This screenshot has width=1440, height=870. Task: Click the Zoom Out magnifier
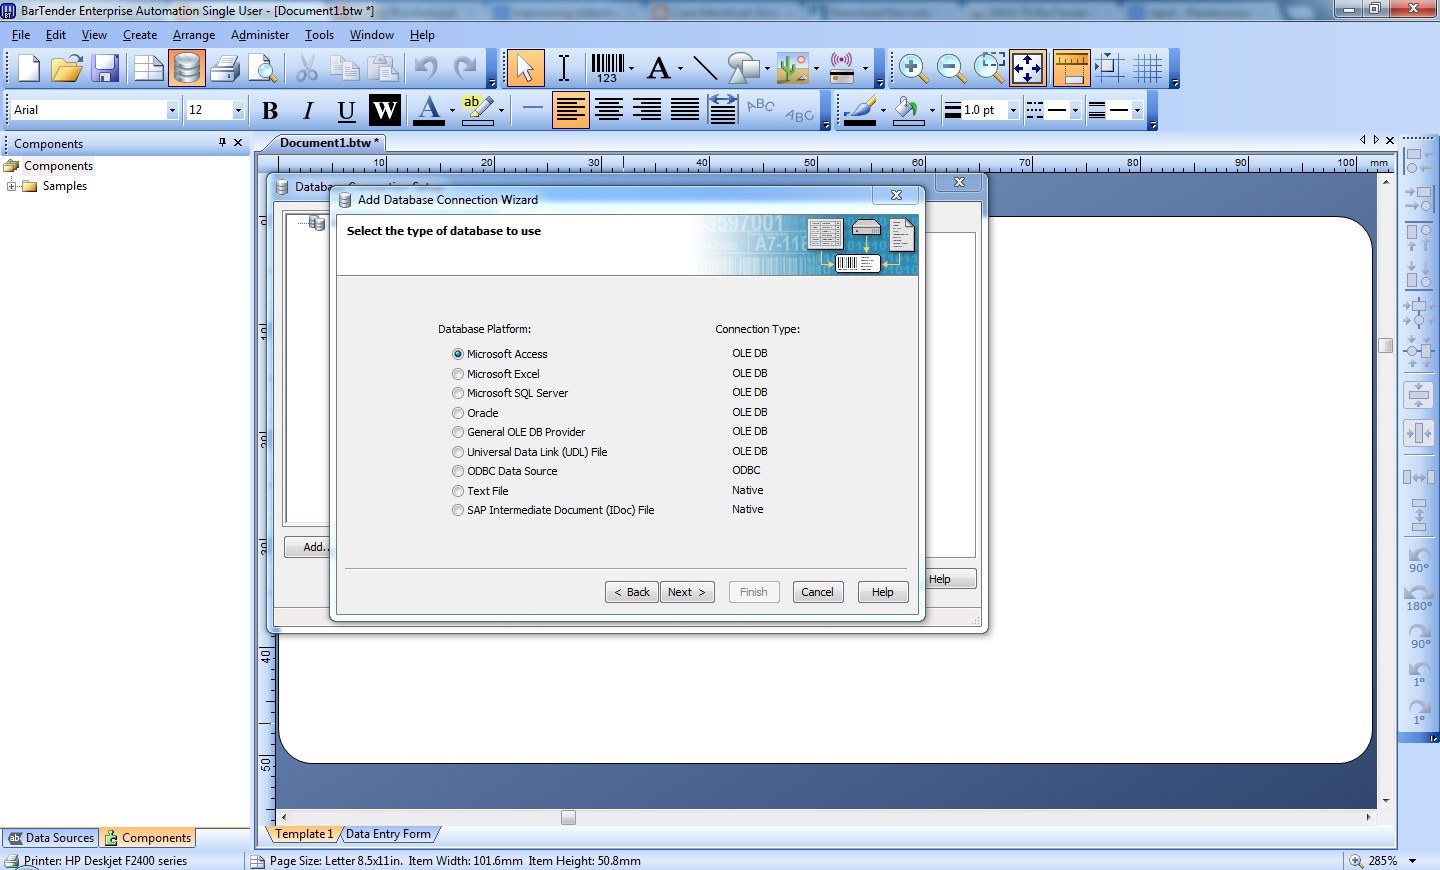(x=951, y=69)
